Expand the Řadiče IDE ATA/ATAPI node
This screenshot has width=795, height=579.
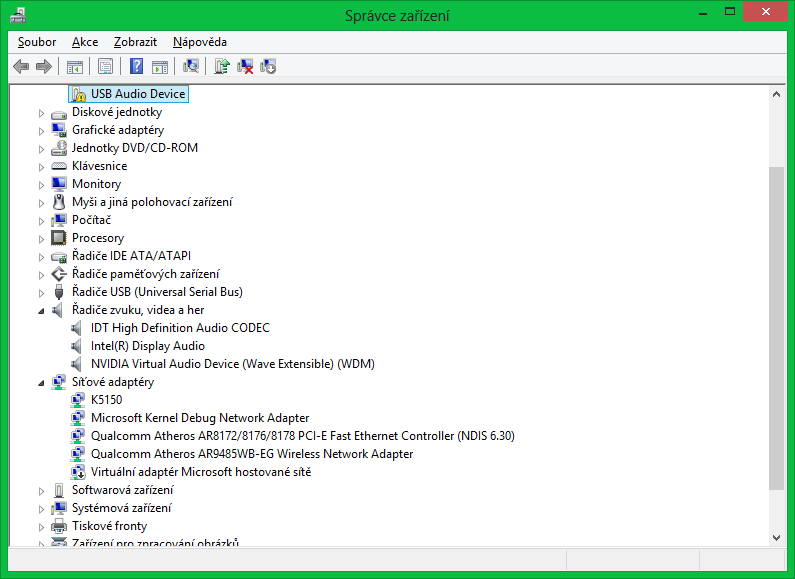(x=42, y=257)
